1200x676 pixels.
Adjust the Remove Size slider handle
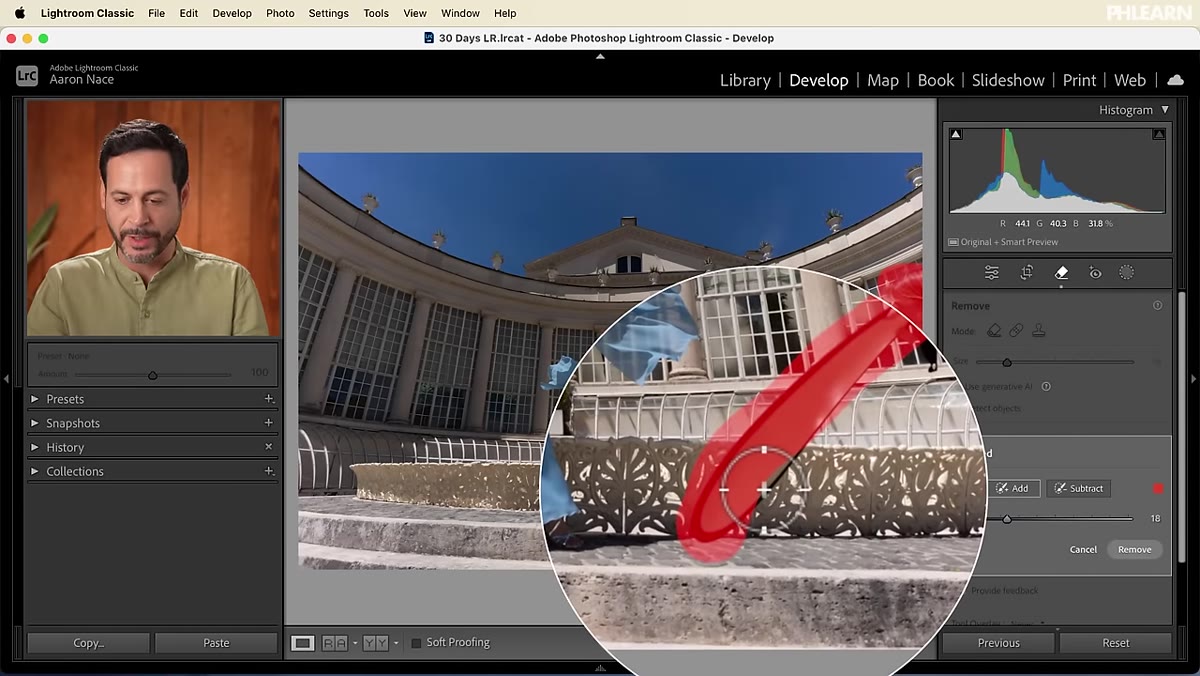(1007, 362)
